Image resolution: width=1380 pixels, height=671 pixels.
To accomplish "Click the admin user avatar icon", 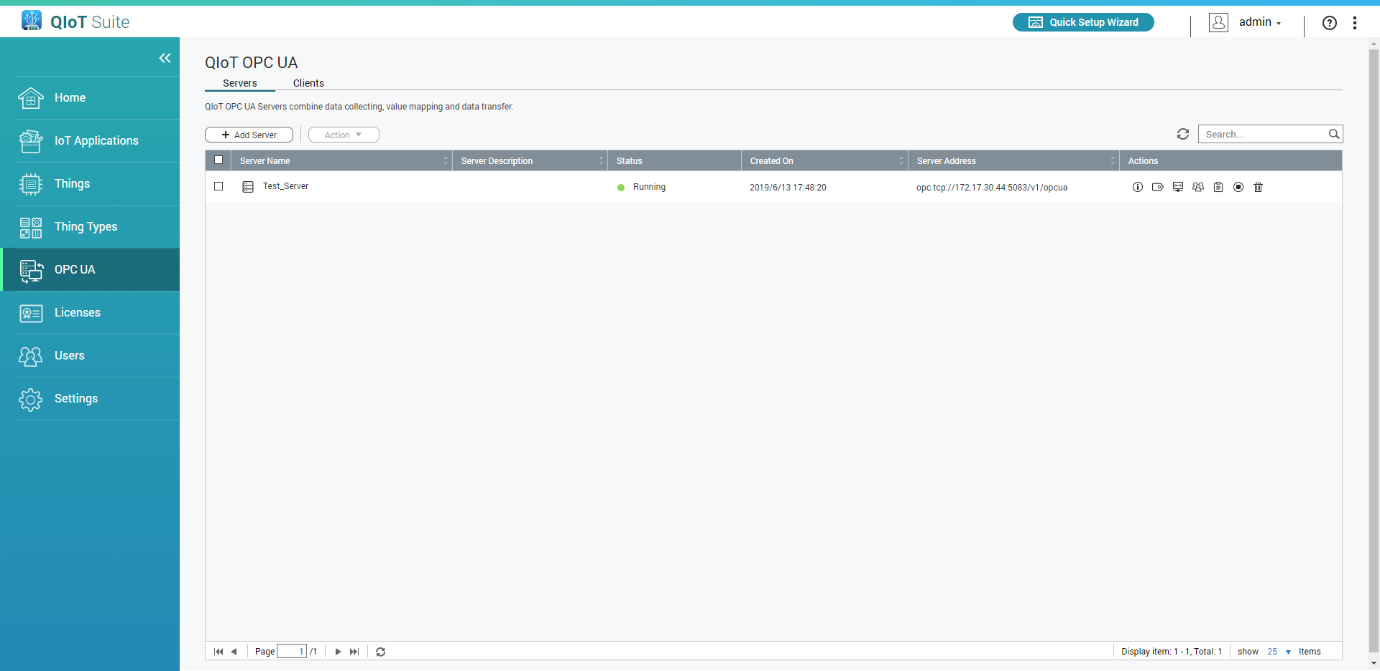I will [x=1218, y=23].
